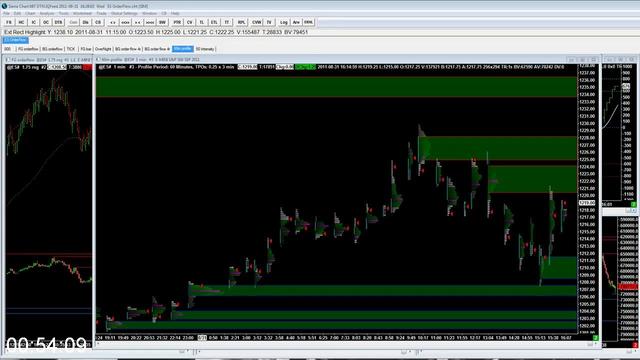Open the CB menu
The width and height of the screenshot is (640, 360).
coord(164,13)
